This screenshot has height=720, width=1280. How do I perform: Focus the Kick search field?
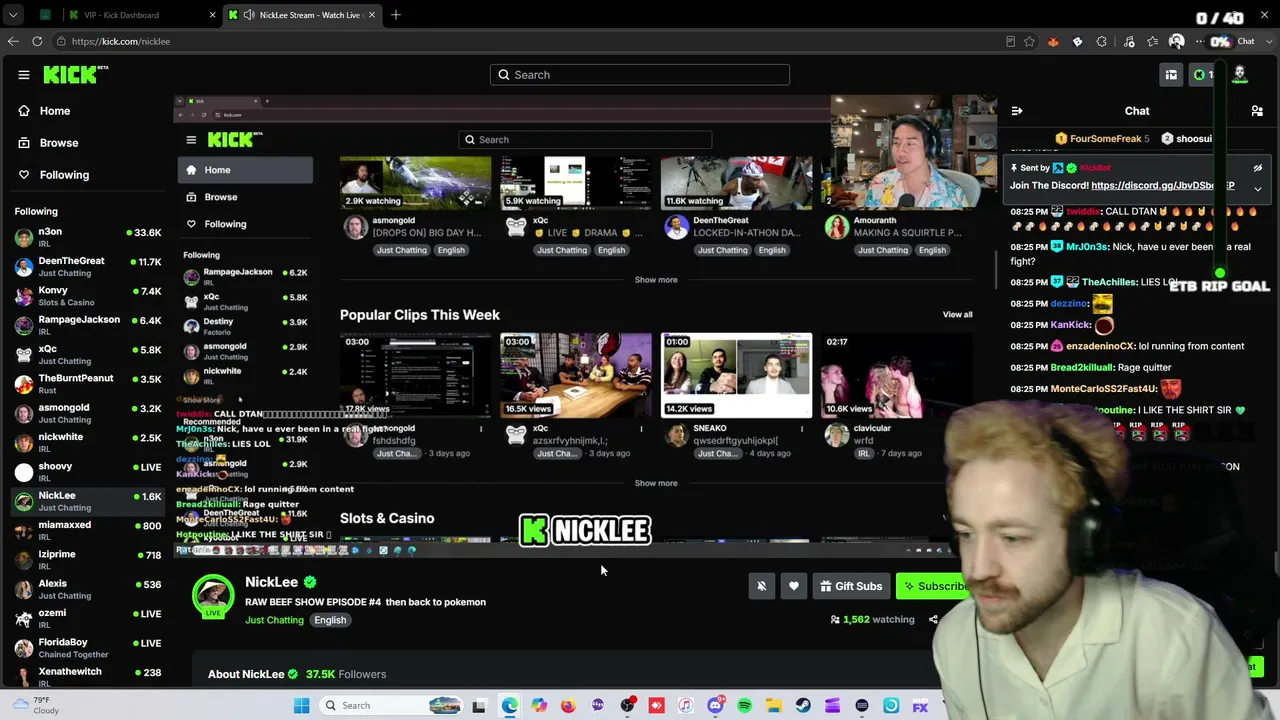pyautogui.click(x=640, y=75)
